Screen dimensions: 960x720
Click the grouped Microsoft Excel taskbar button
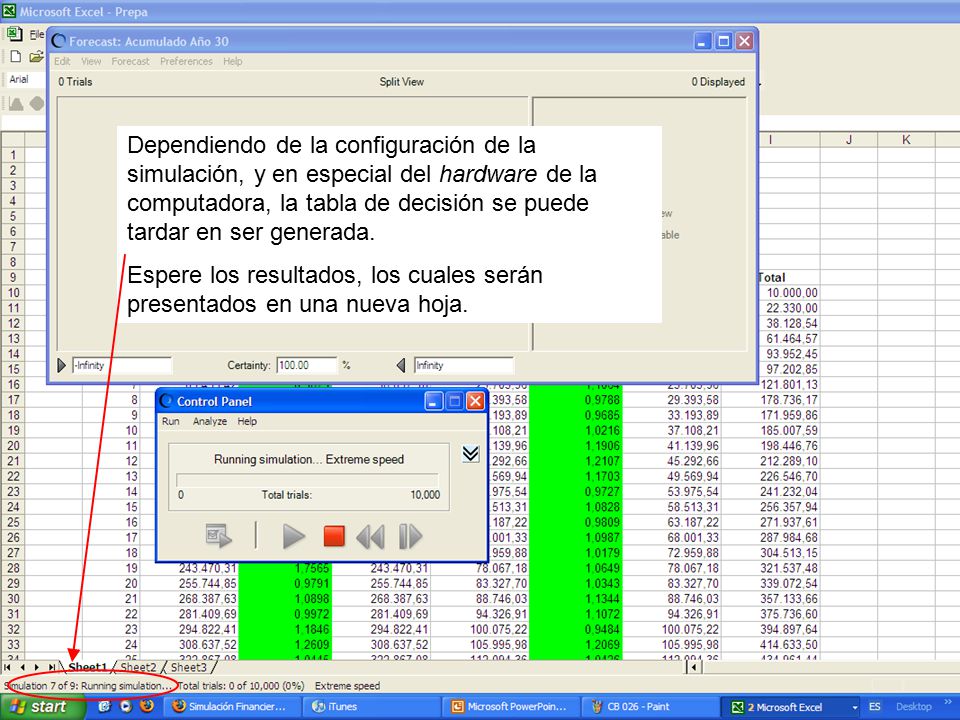point(791,707)
